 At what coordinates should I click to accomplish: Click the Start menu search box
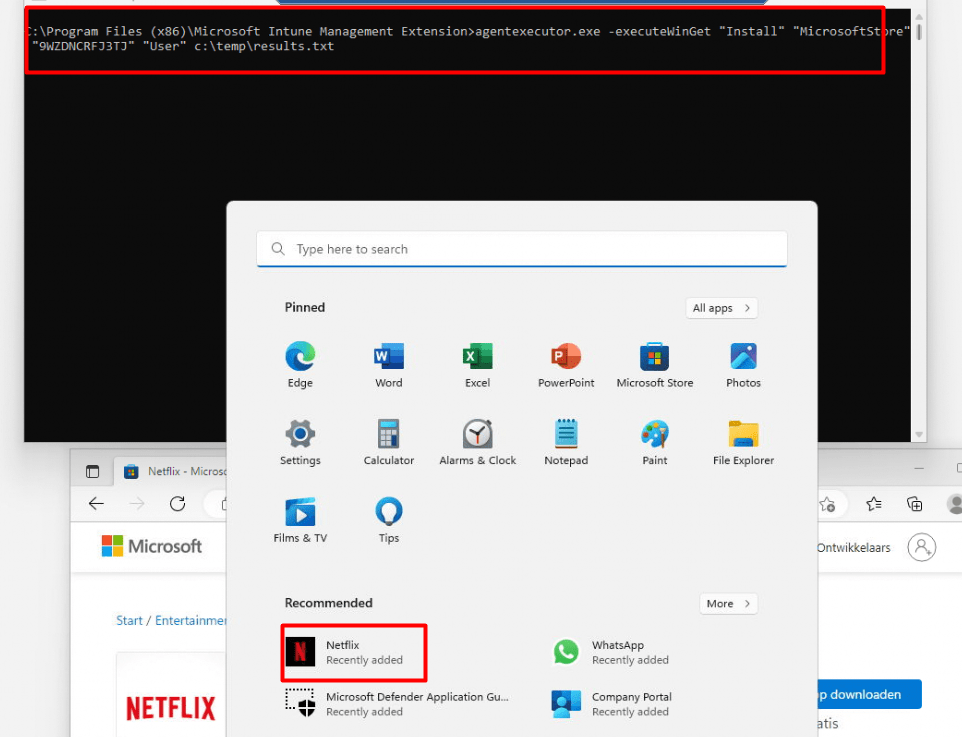pos(521,249)
